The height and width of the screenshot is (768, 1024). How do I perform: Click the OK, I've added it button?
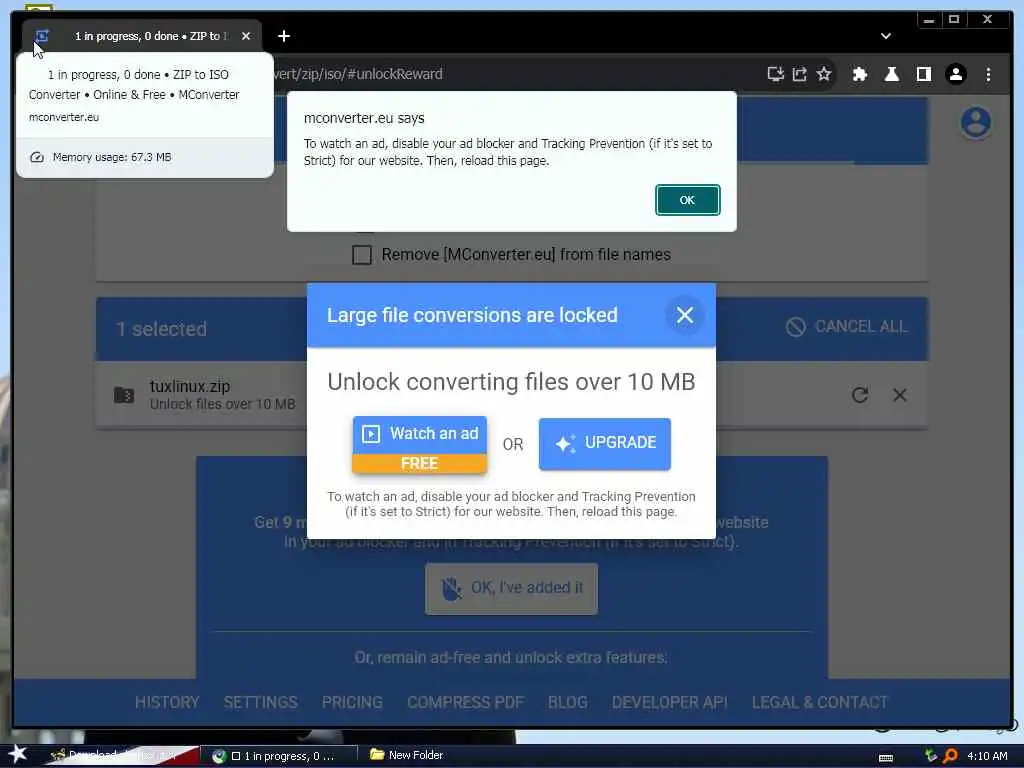pos(511,588)
